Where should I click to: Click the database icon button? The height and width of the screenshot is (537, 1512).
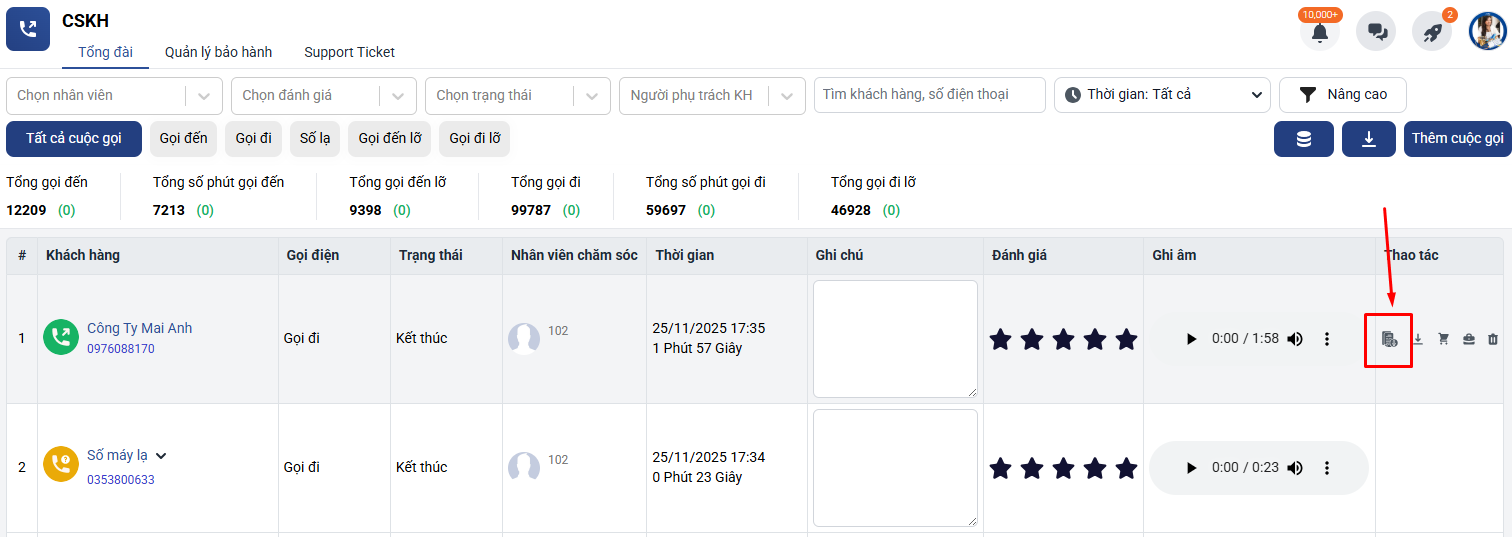click(x=1304, y=139)
